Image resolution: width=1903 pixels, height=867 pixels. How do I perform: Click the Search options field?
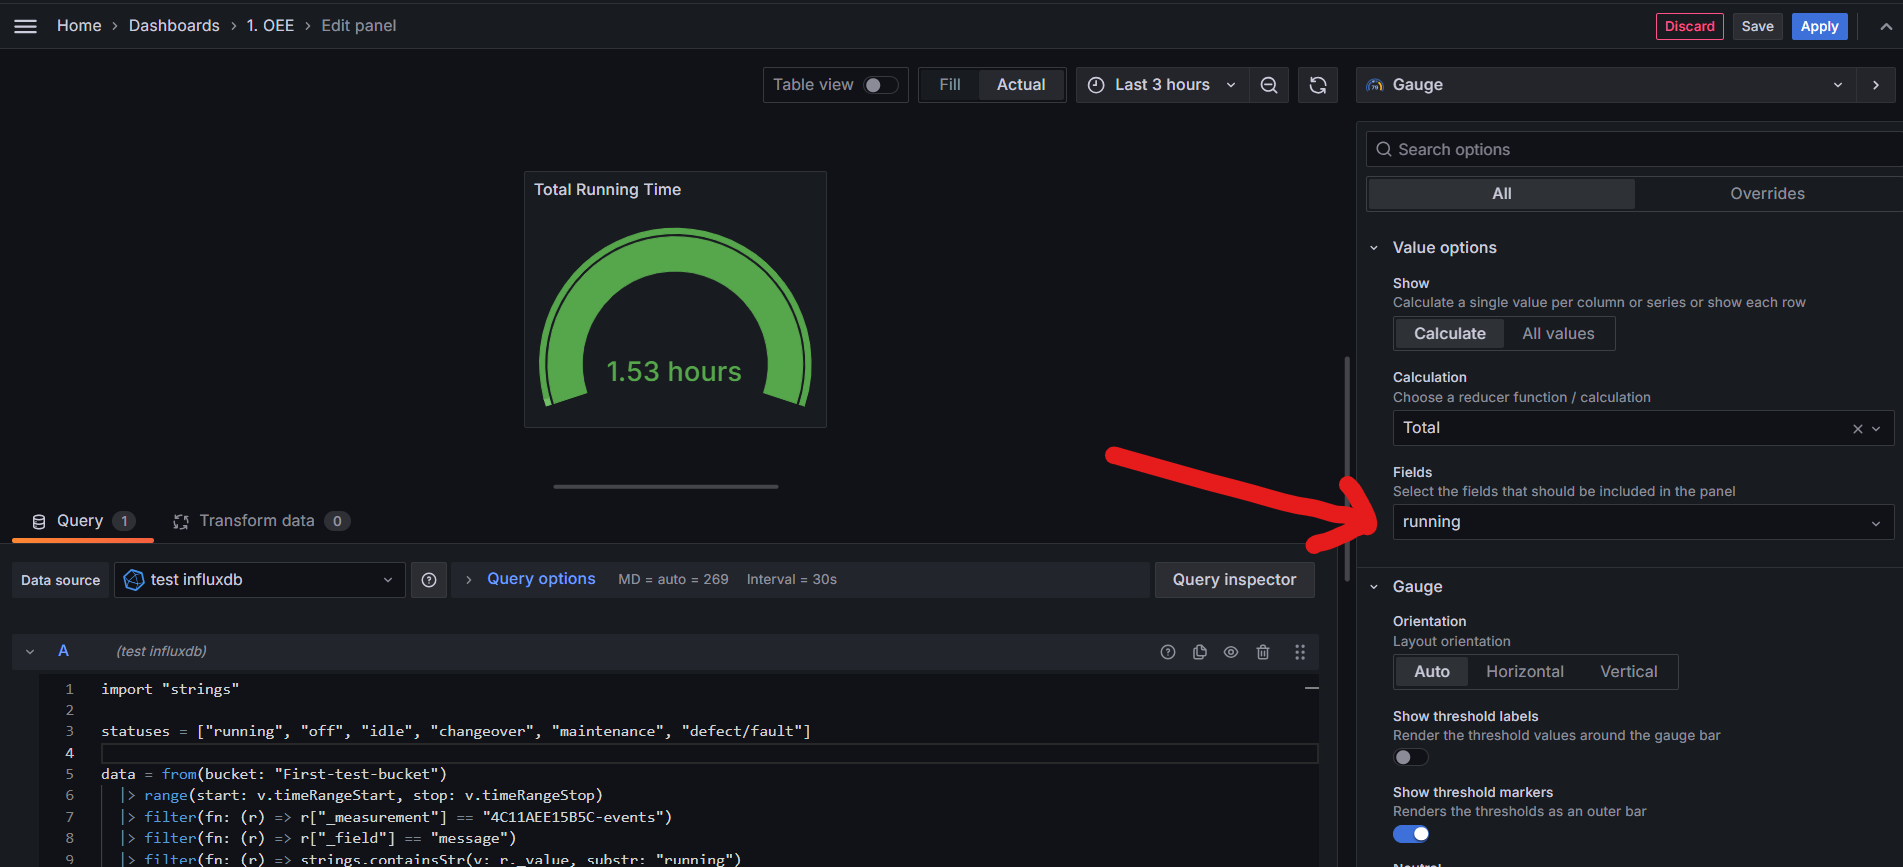1635,150
